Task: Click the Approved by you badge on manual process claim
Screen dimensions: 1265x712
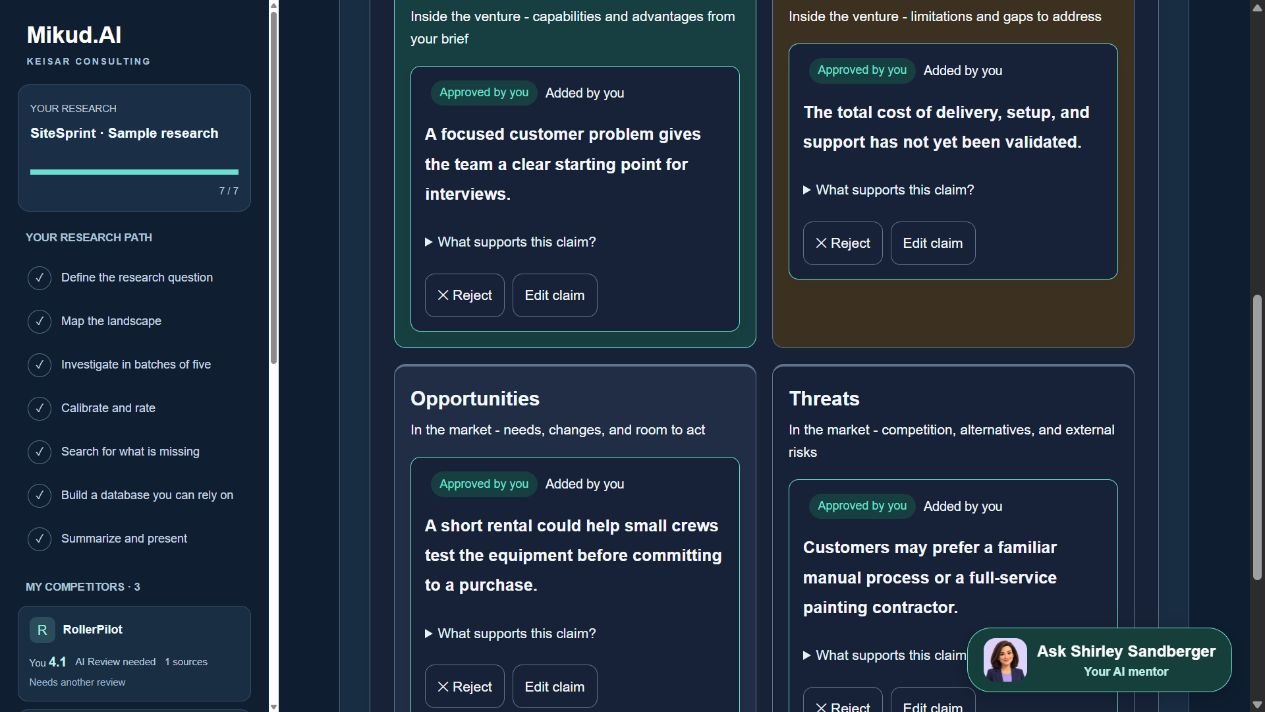Action: click(x=862, y=506)
